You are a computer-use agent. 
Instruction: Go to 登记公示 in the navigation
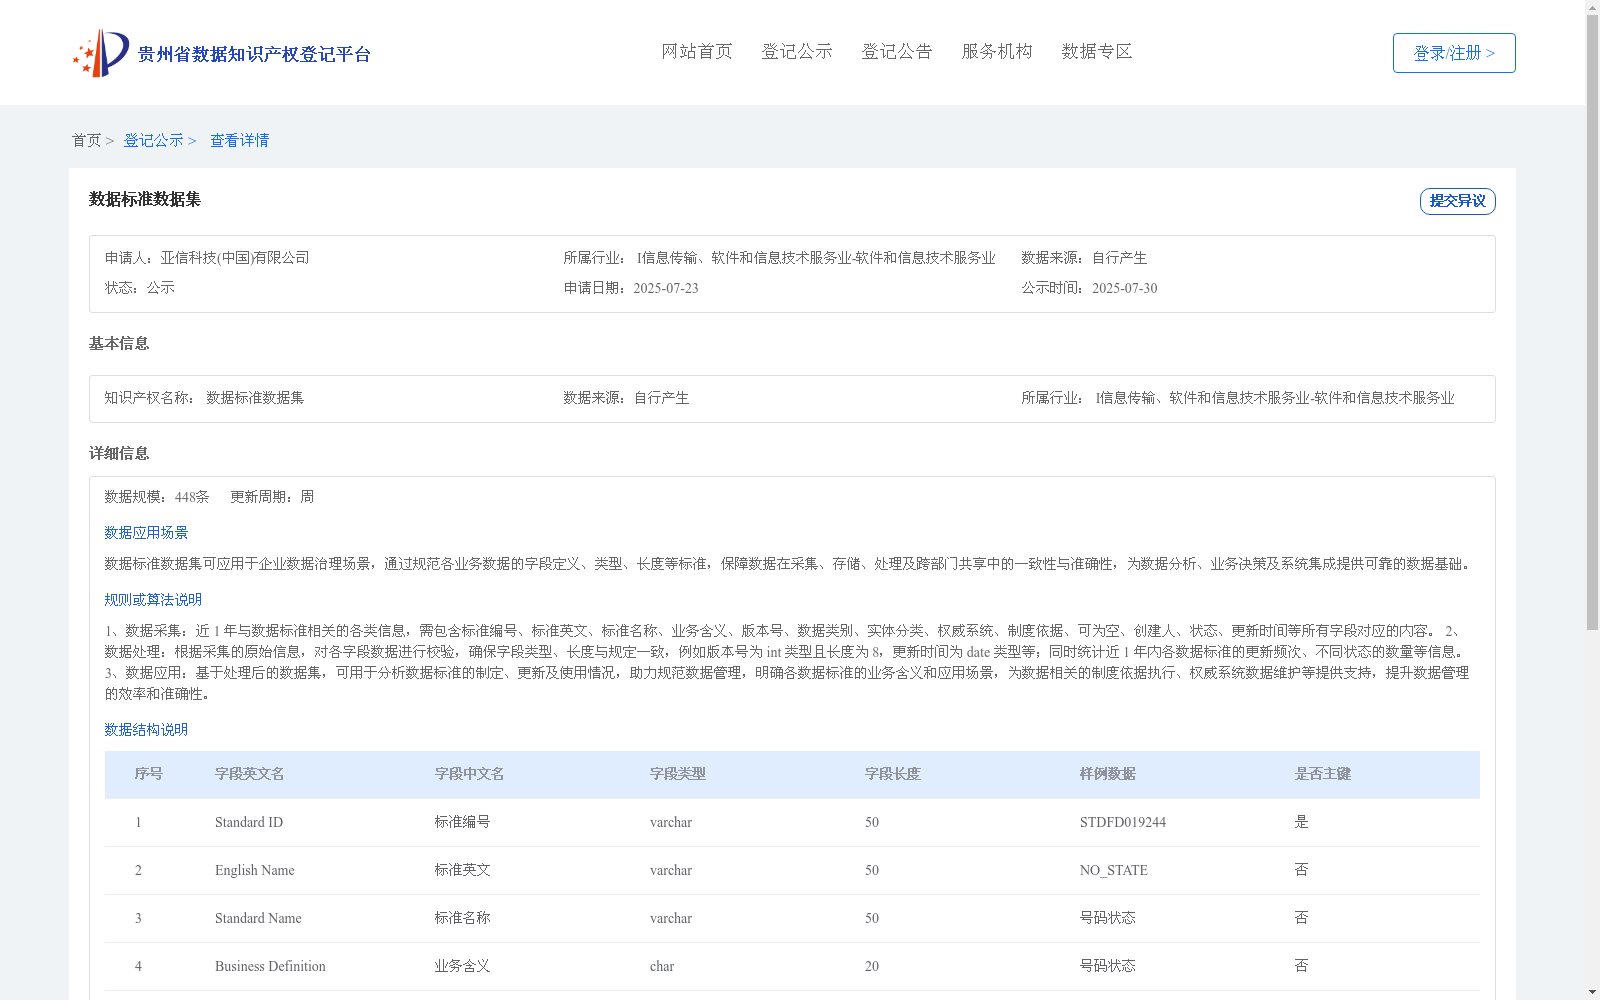797,51
